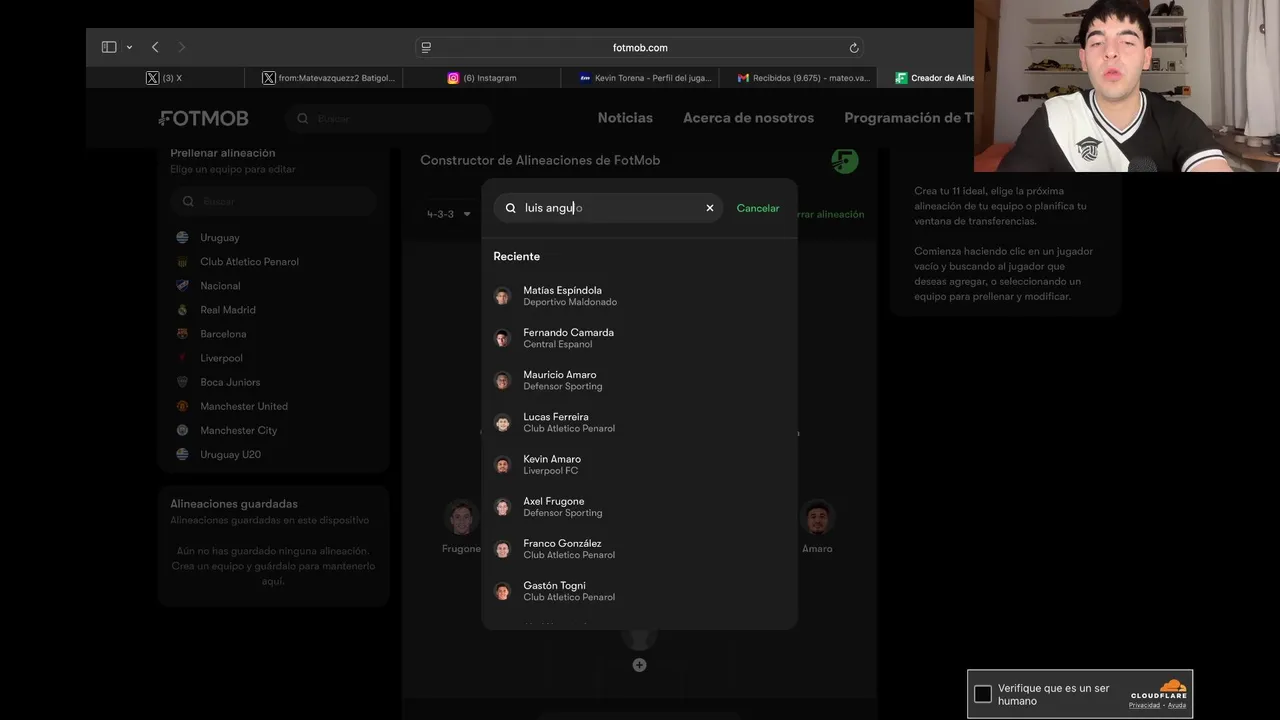The width and height of the screenshot is (1280, 720).
Task: Click the Amaro player on the pitch
Action: [x=817, y=527]
